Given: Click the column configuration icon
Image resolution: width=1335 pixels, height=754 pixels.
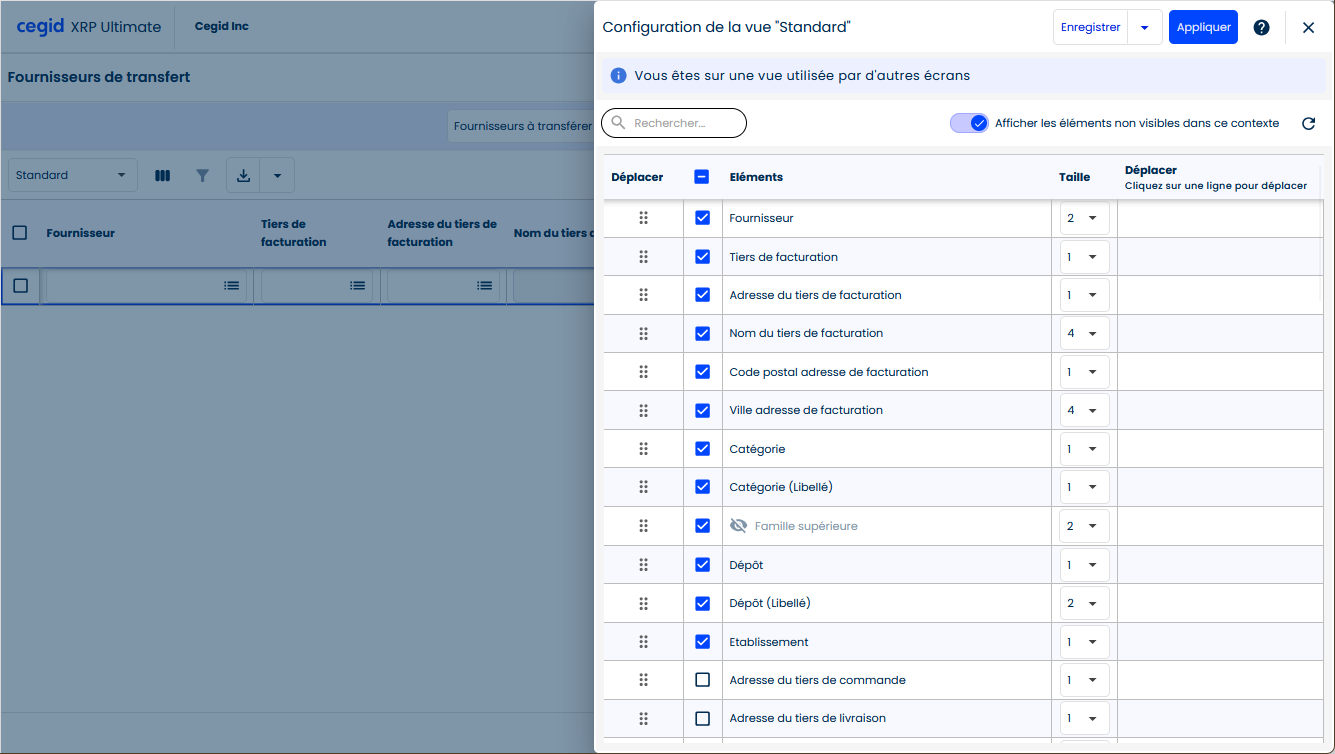Looking at the screenshot, I should 162,176.
